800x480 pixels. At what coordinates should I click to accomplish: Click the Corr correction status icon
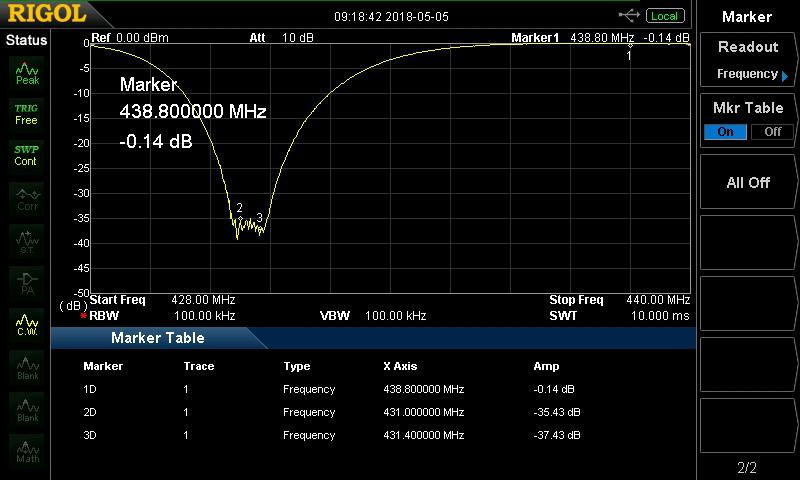27,198
